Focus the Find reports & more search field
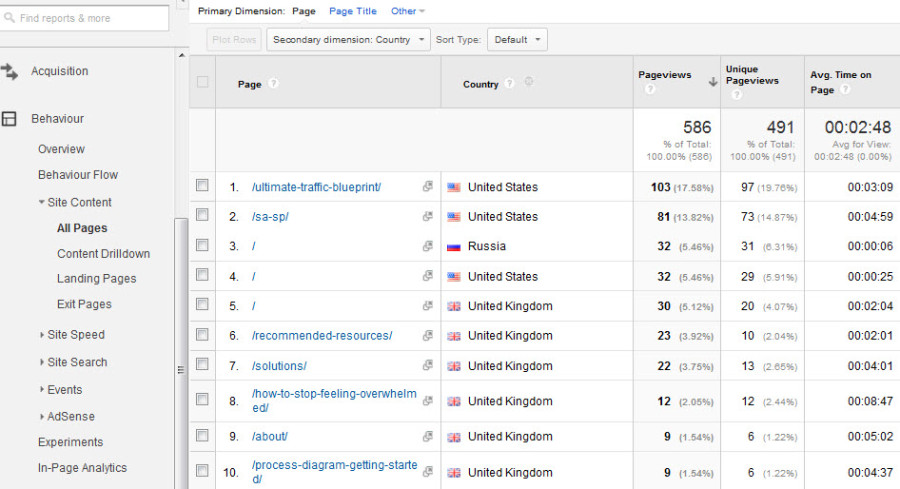This screenshot has width=900, height=489. [x=85, y=18]
